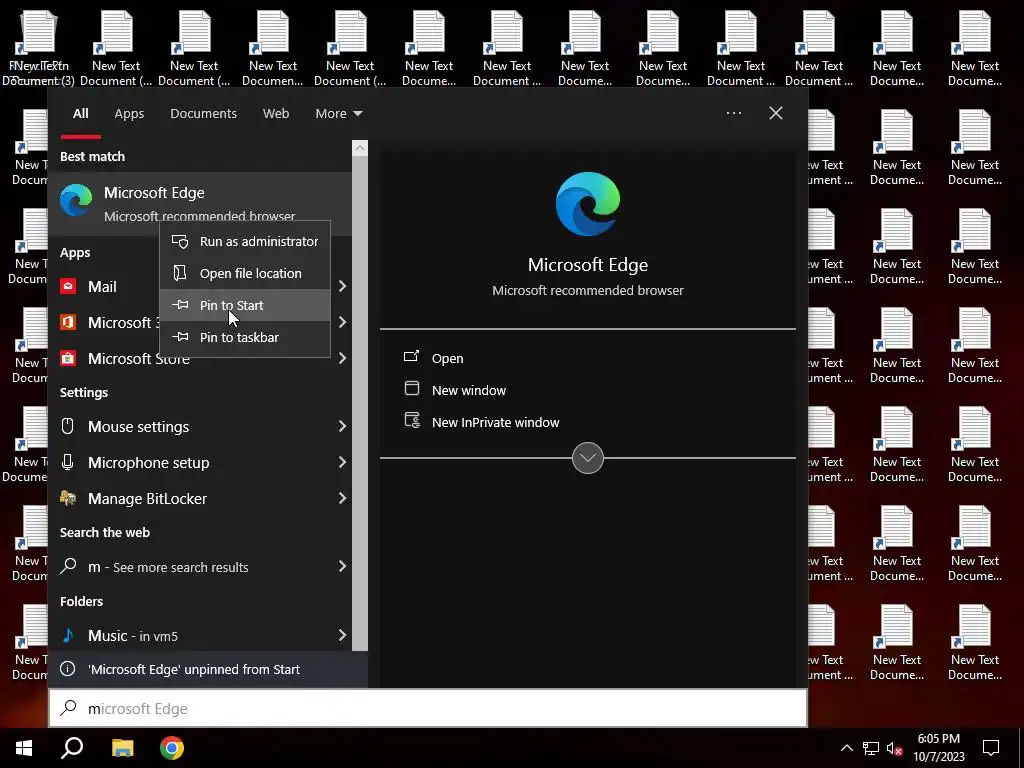Click the large Edge logo in preview pane
Viewport: 1024px width, 768px height.
pos(588,204)
